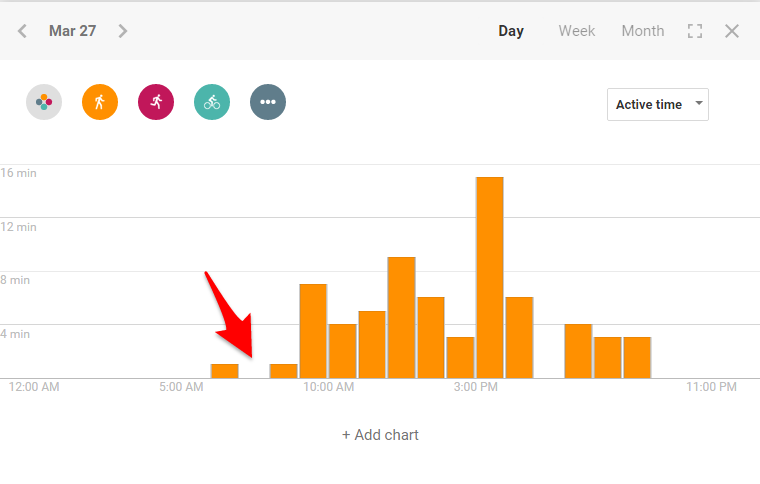
Task: Close the activity chart panel
Action: [x=732, y=31]
